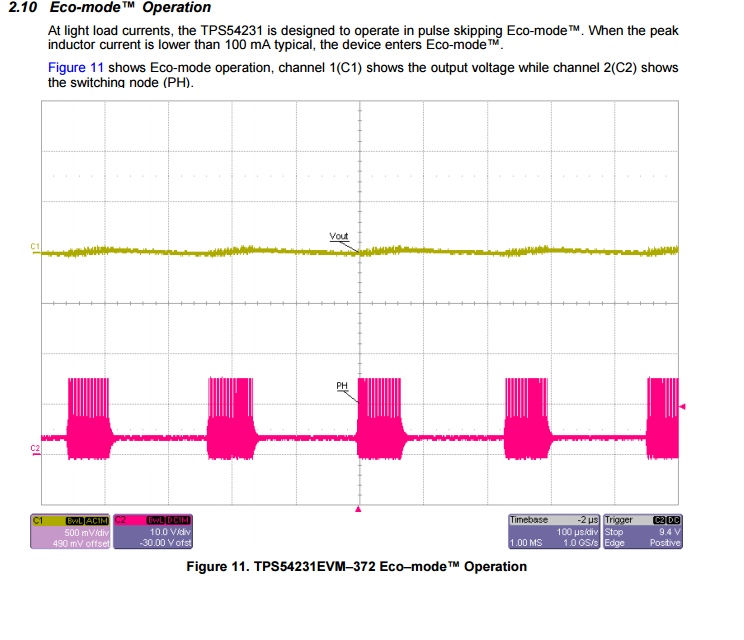The width and height of the screenshot is (744, 640).
Task: Click the section heading 2.10 Eco-mode Operation
Action: tap(110, 8)
